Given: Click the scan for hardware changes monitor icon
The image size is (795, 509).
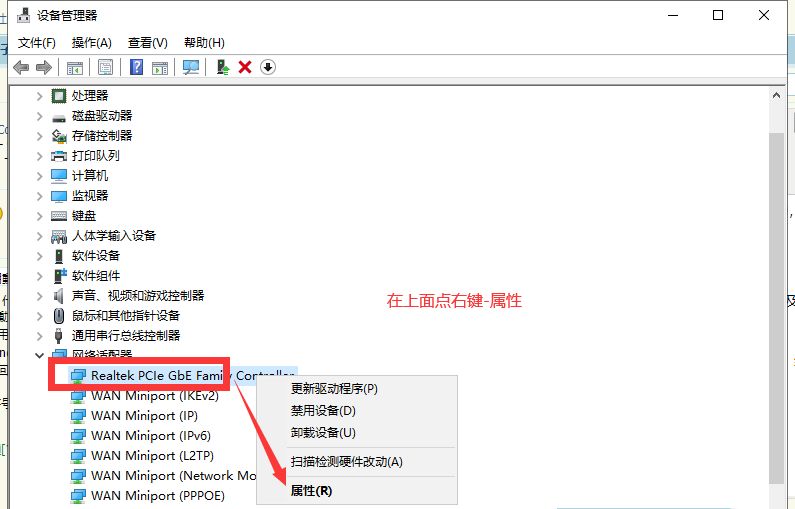Looking at the screenshot, I should point(191,67).
